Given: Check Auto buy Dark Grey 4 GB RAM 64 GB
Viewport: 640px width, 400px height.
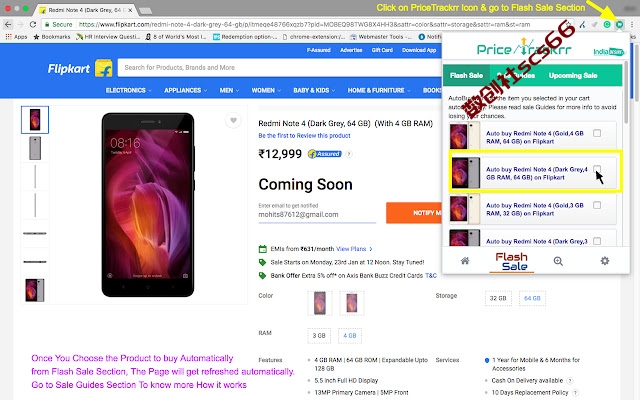Looking at the screenshot, I should 597,169.
